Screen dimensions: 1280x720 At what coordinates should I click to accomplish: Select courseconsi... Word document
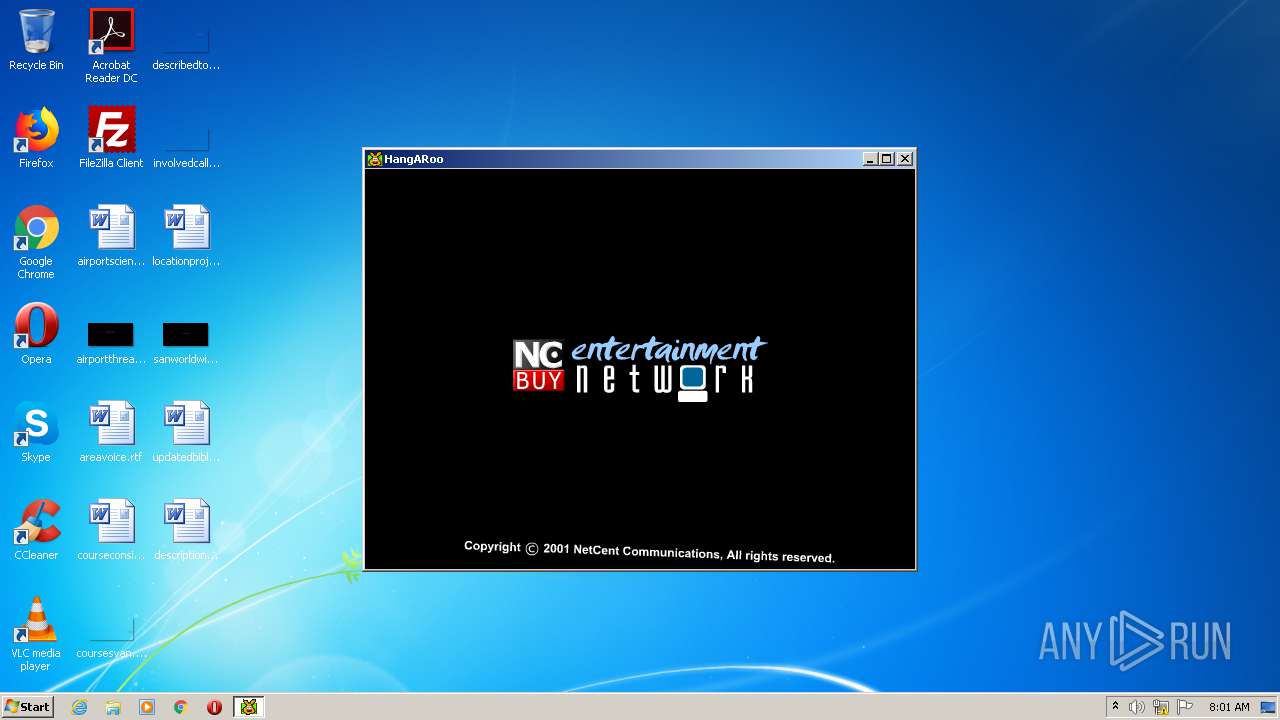point(111,531)
